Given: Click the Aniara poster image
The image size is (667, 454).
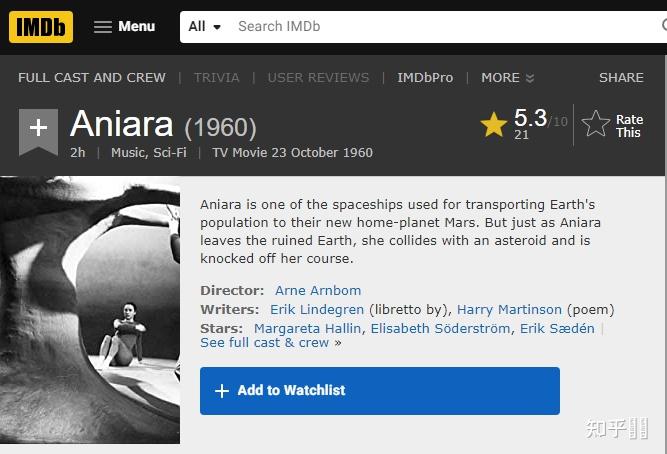Looking at the screenshot, I should point(90,310).
